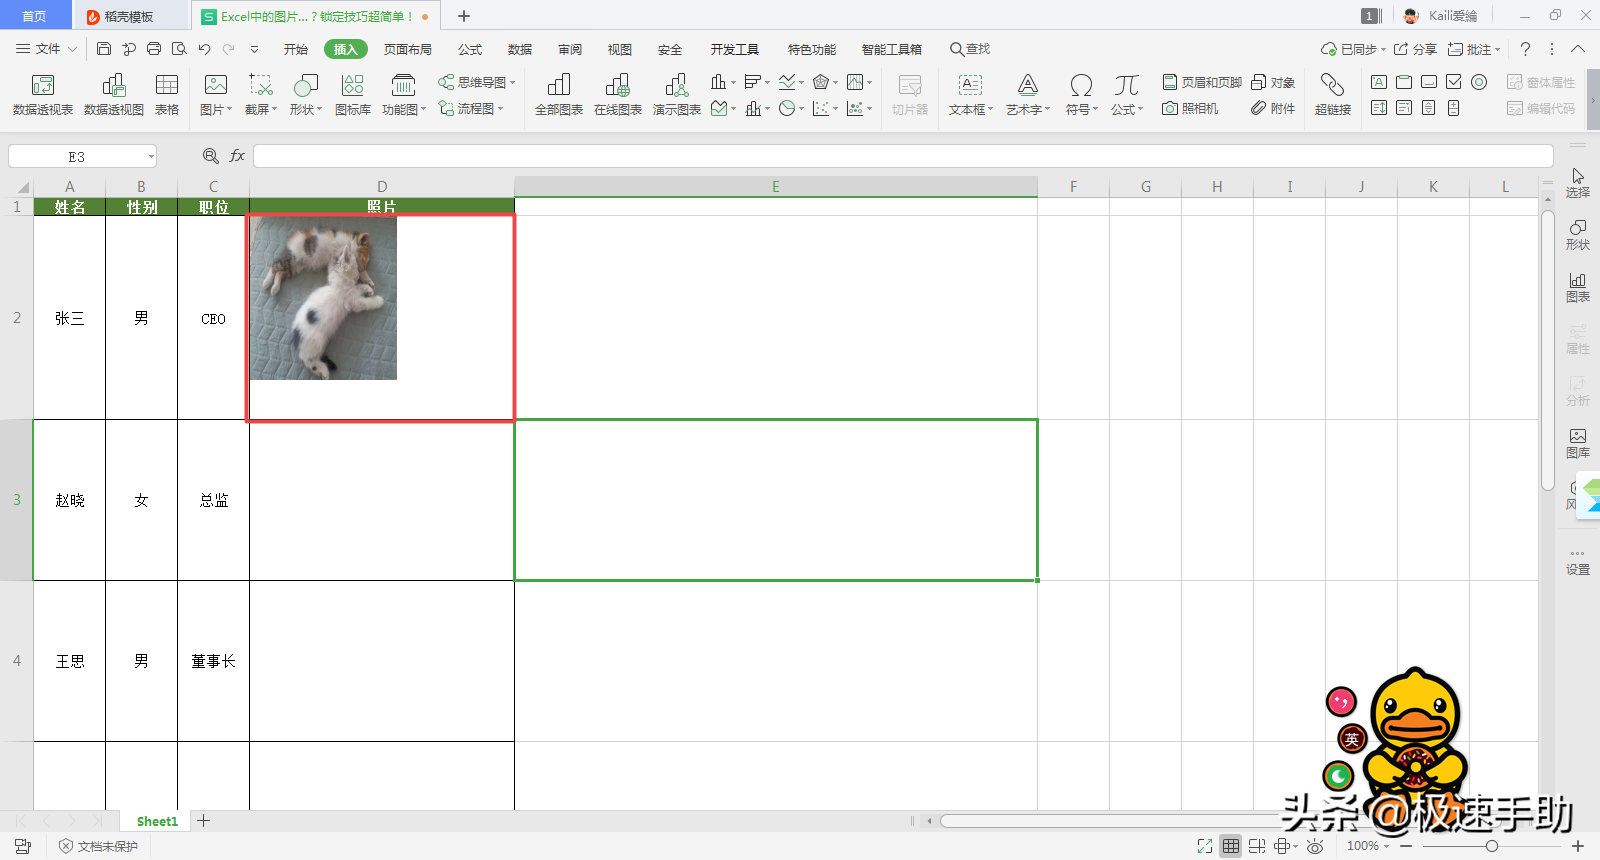Click the save icon in quick toolbar
This screenshot has height=860, width=1600.
[104, 48]
